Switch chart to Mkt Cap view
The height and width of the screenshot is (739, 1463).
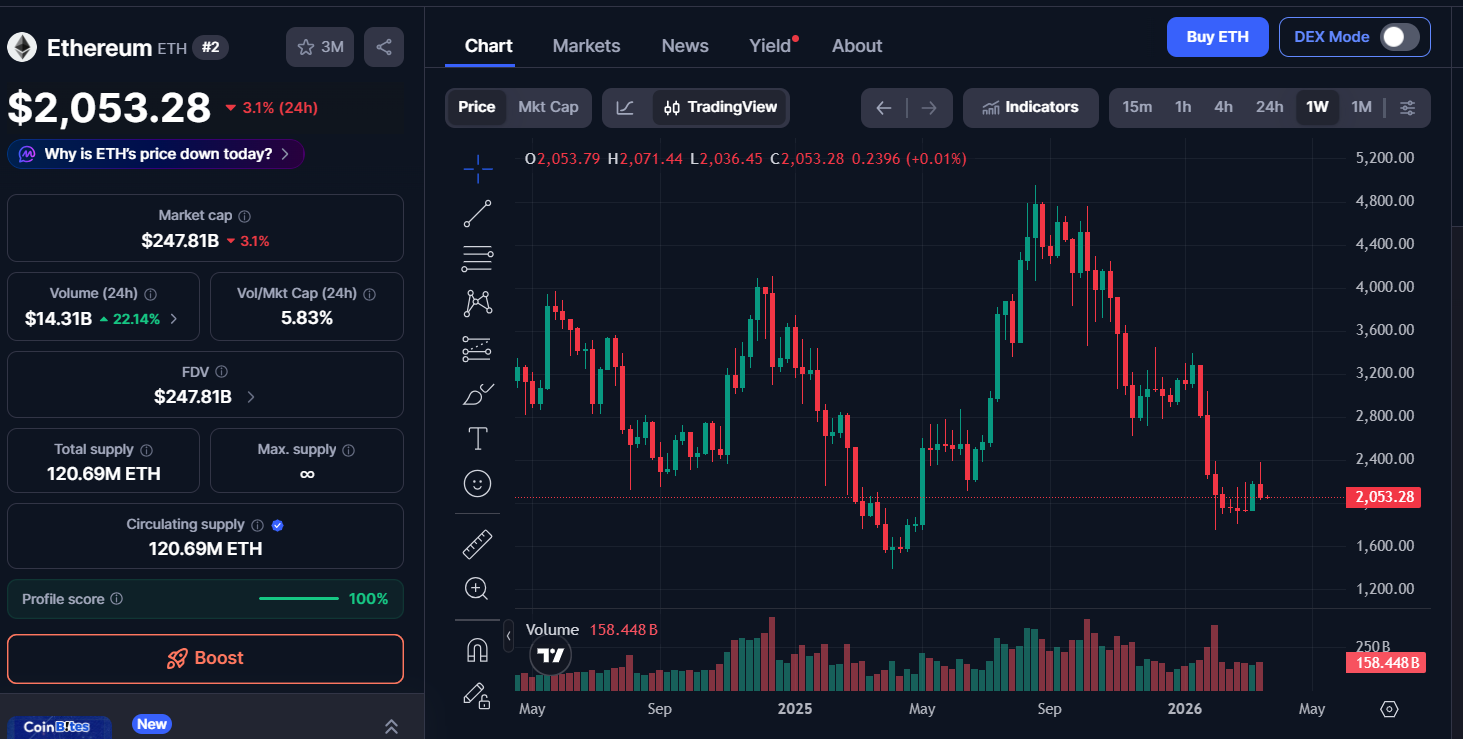548,107
